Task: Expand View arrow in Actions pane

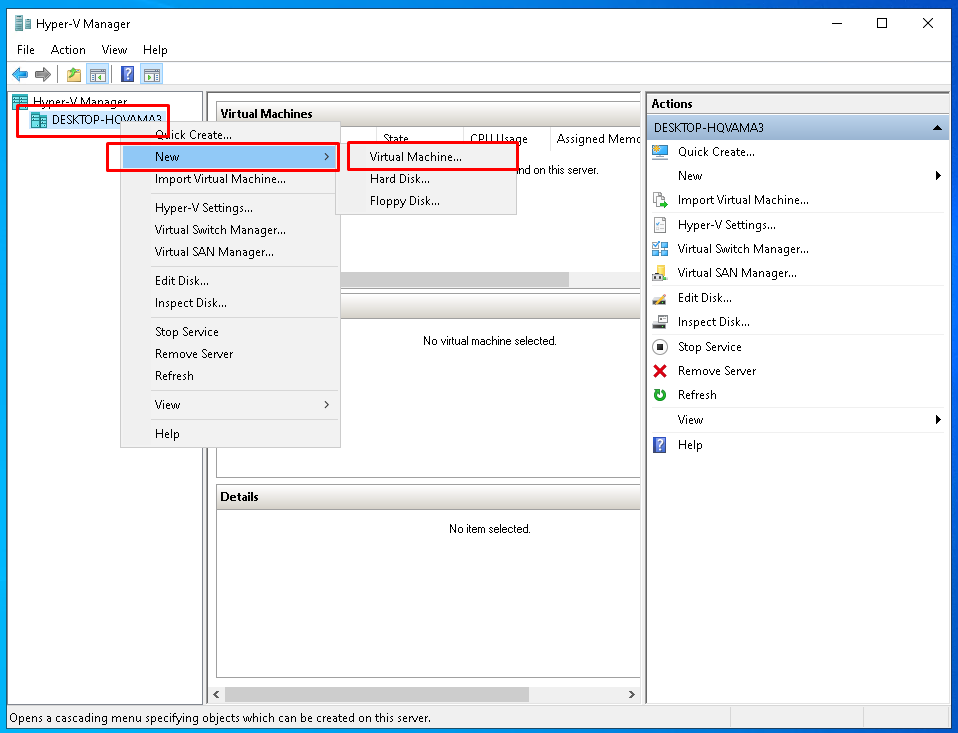Action: 938,420
